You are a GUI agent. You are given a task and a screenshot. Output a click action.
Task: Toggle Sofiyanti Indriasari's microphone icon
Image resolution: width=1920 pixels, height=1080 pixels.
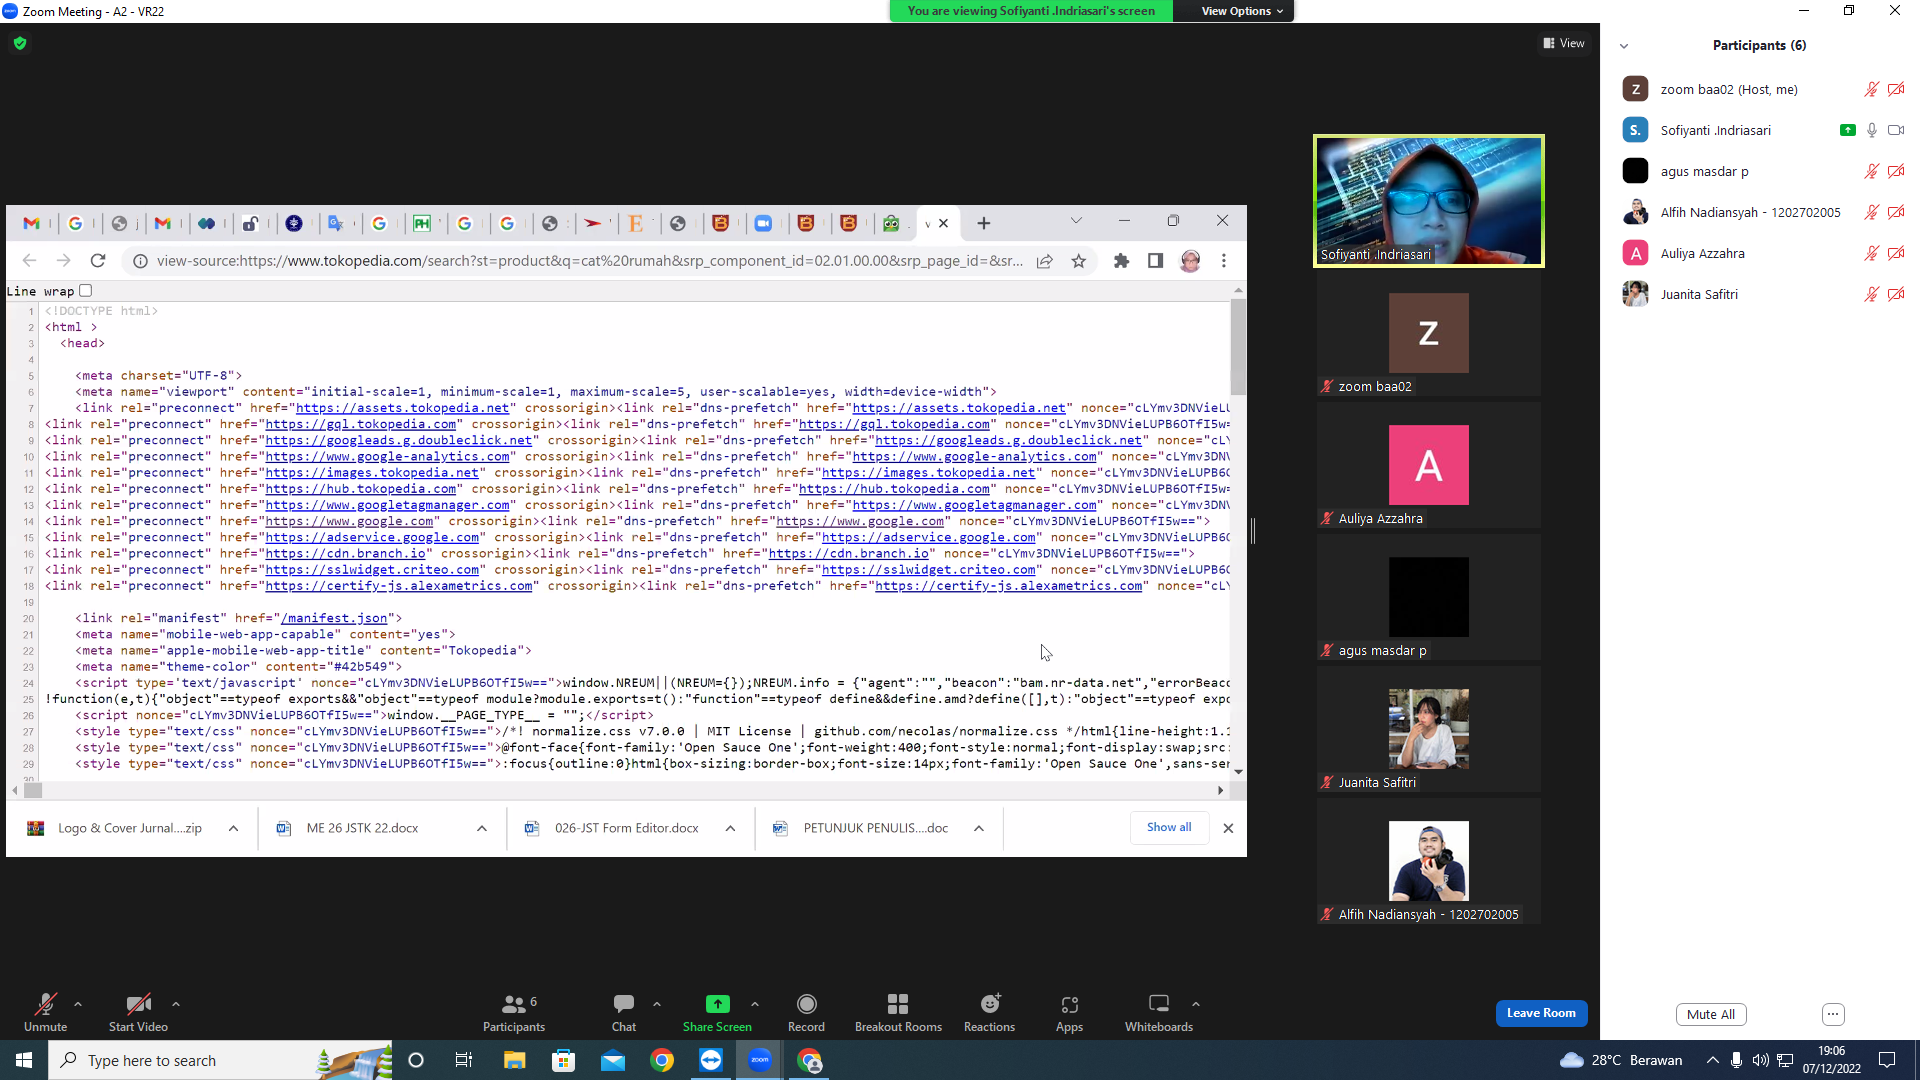pyautogui.click(x=1872, y=130)
